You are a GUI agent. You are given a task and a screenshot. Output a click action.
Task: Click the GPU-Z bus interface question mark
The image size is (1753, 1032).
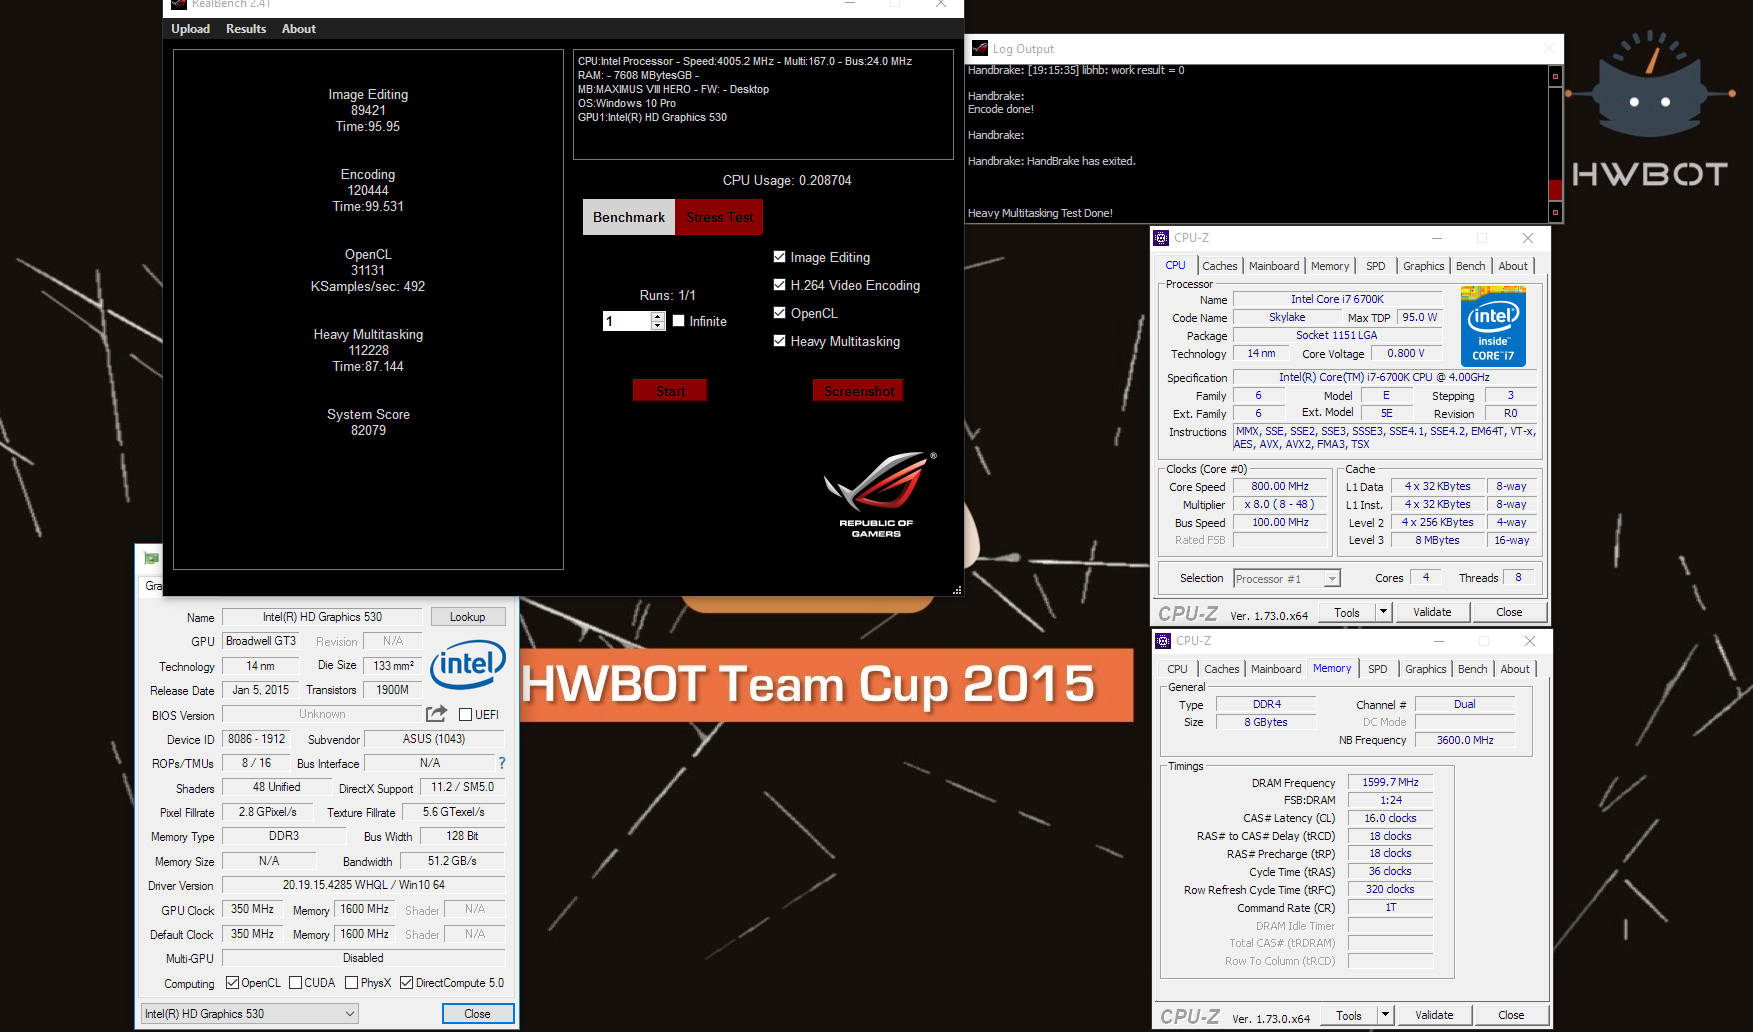click(502, 763)
